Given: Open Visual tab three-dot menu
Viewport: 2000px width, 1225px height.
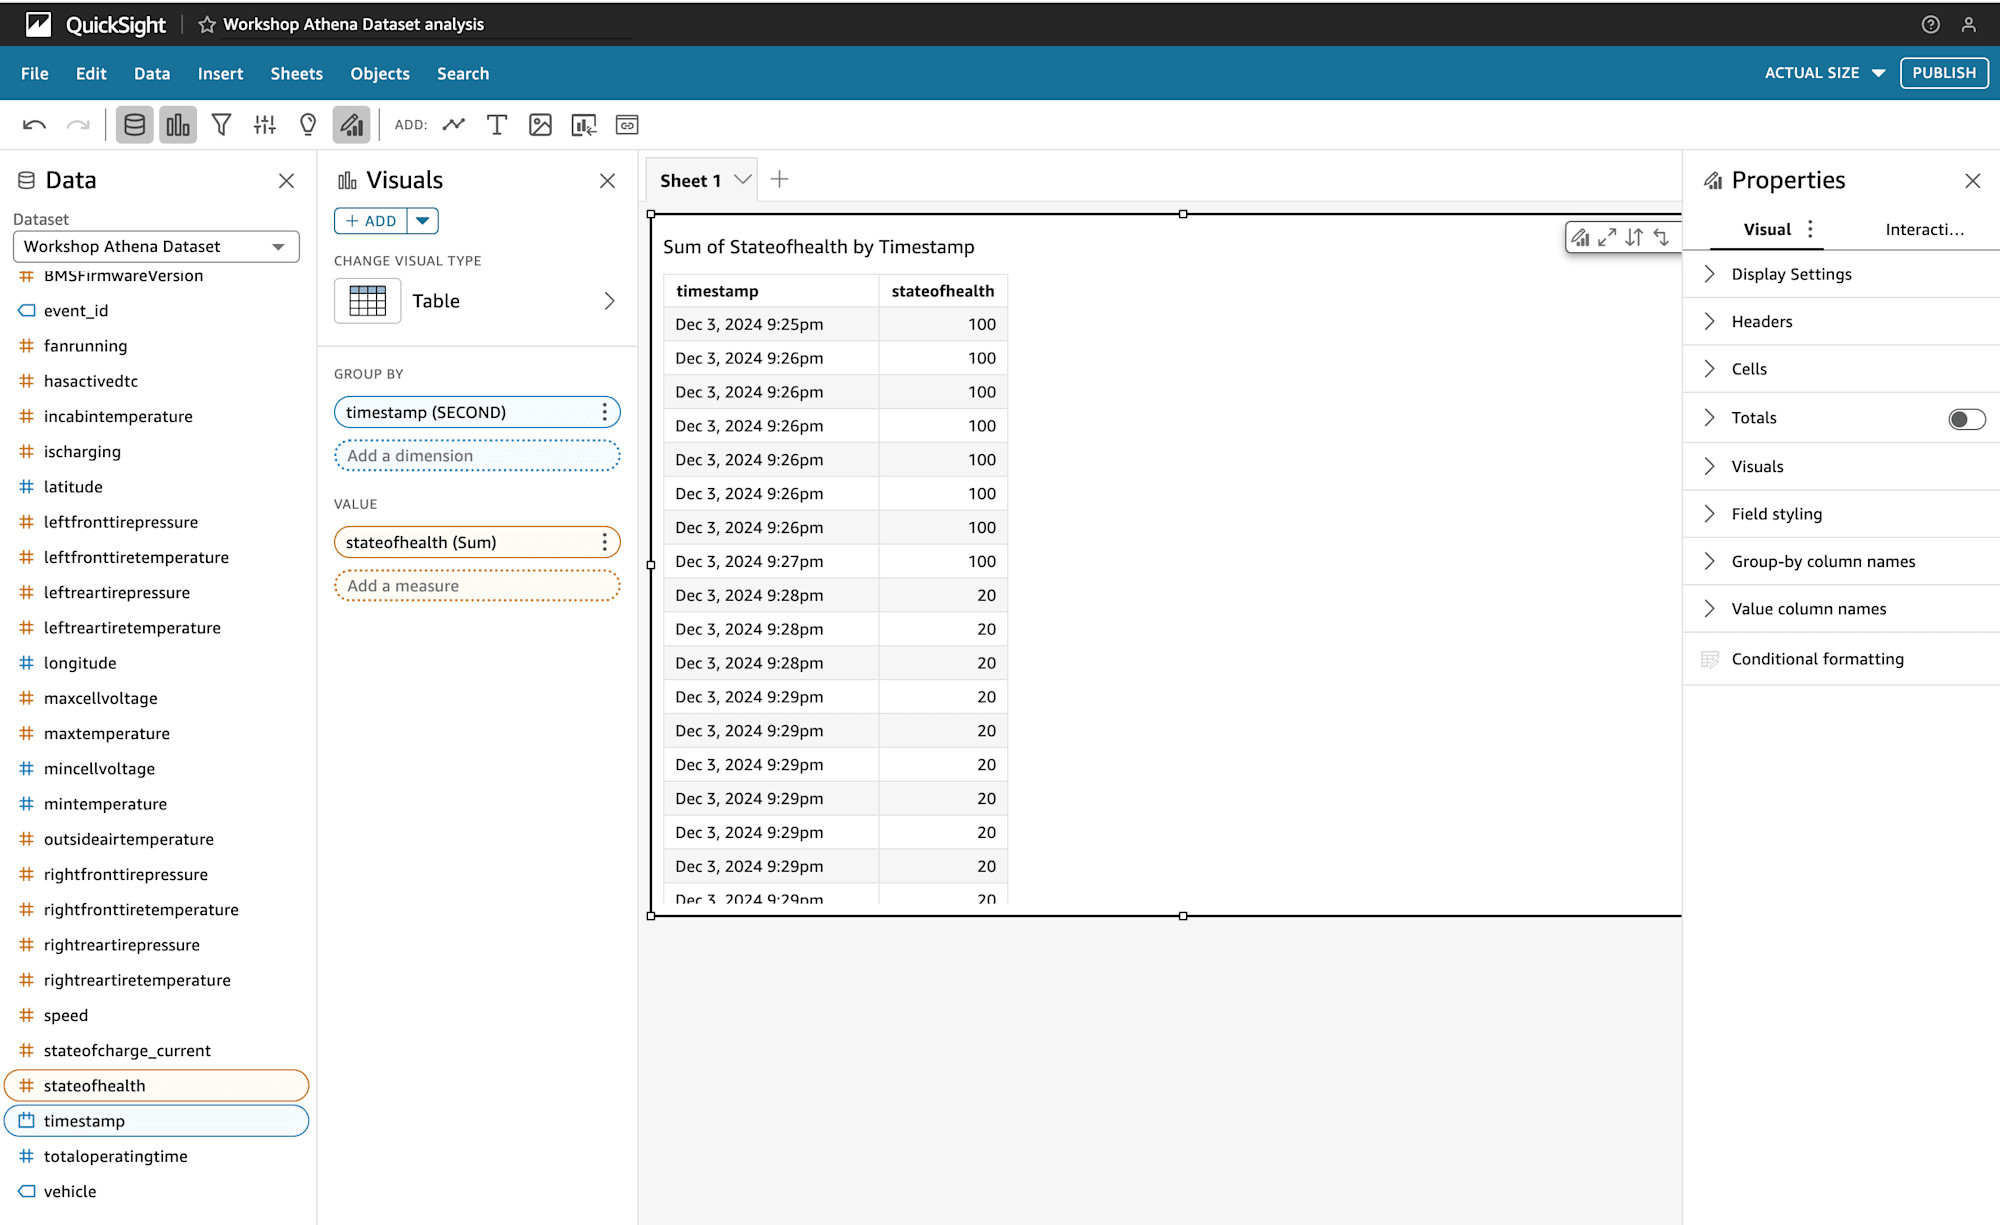Looking at the screenshot, I should click(1810, 229).
